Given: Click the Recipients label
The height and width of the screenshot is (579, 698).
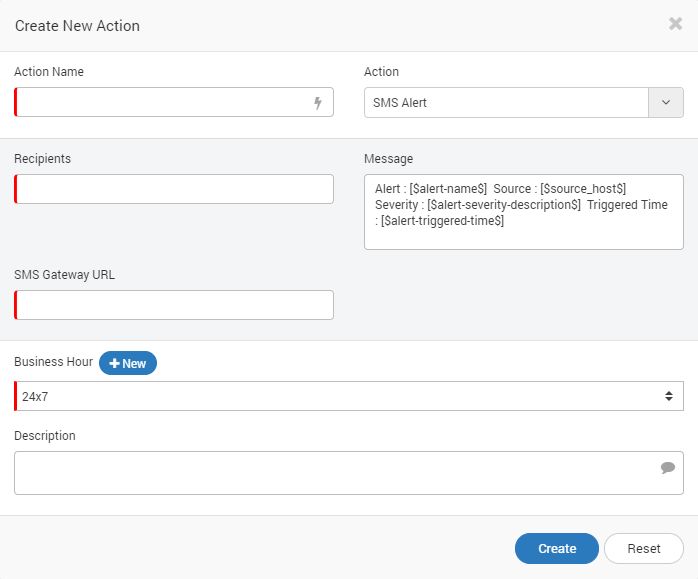Looking at the screenshot, I should [x=42, y=159].
